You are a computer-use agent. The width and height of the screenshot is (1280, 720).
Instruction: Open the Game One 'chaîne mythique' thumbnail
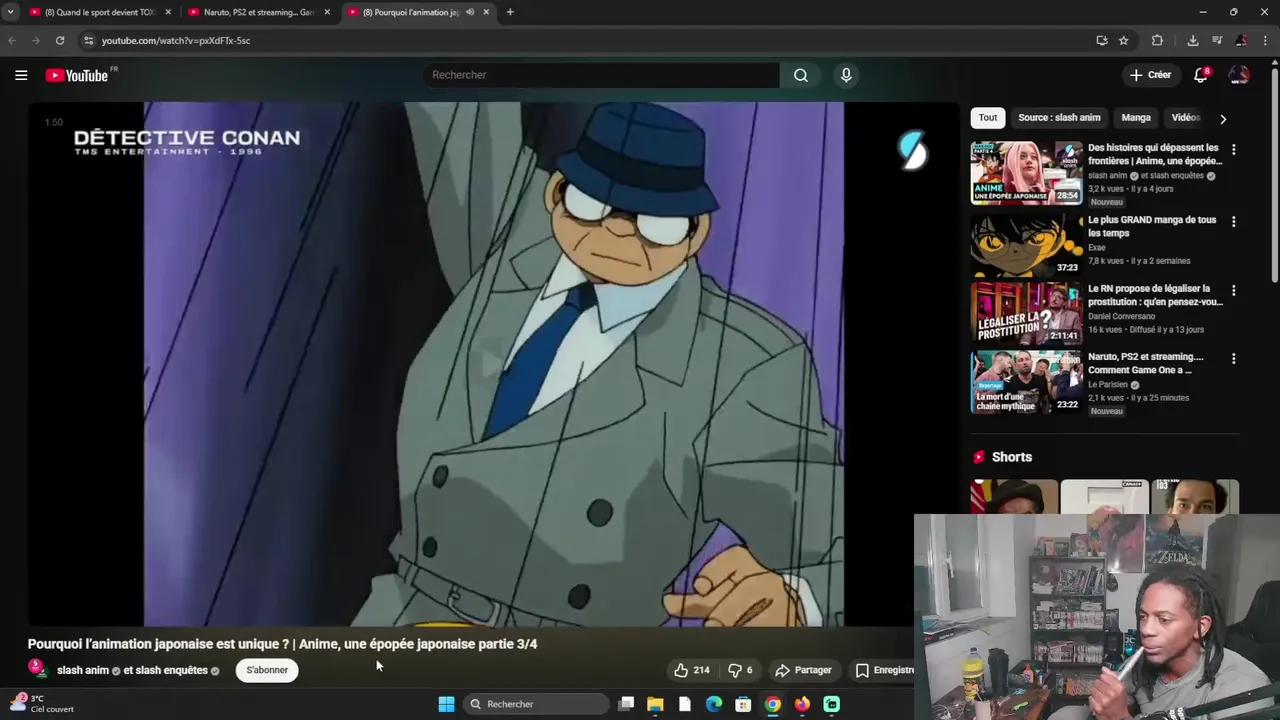1026,381
